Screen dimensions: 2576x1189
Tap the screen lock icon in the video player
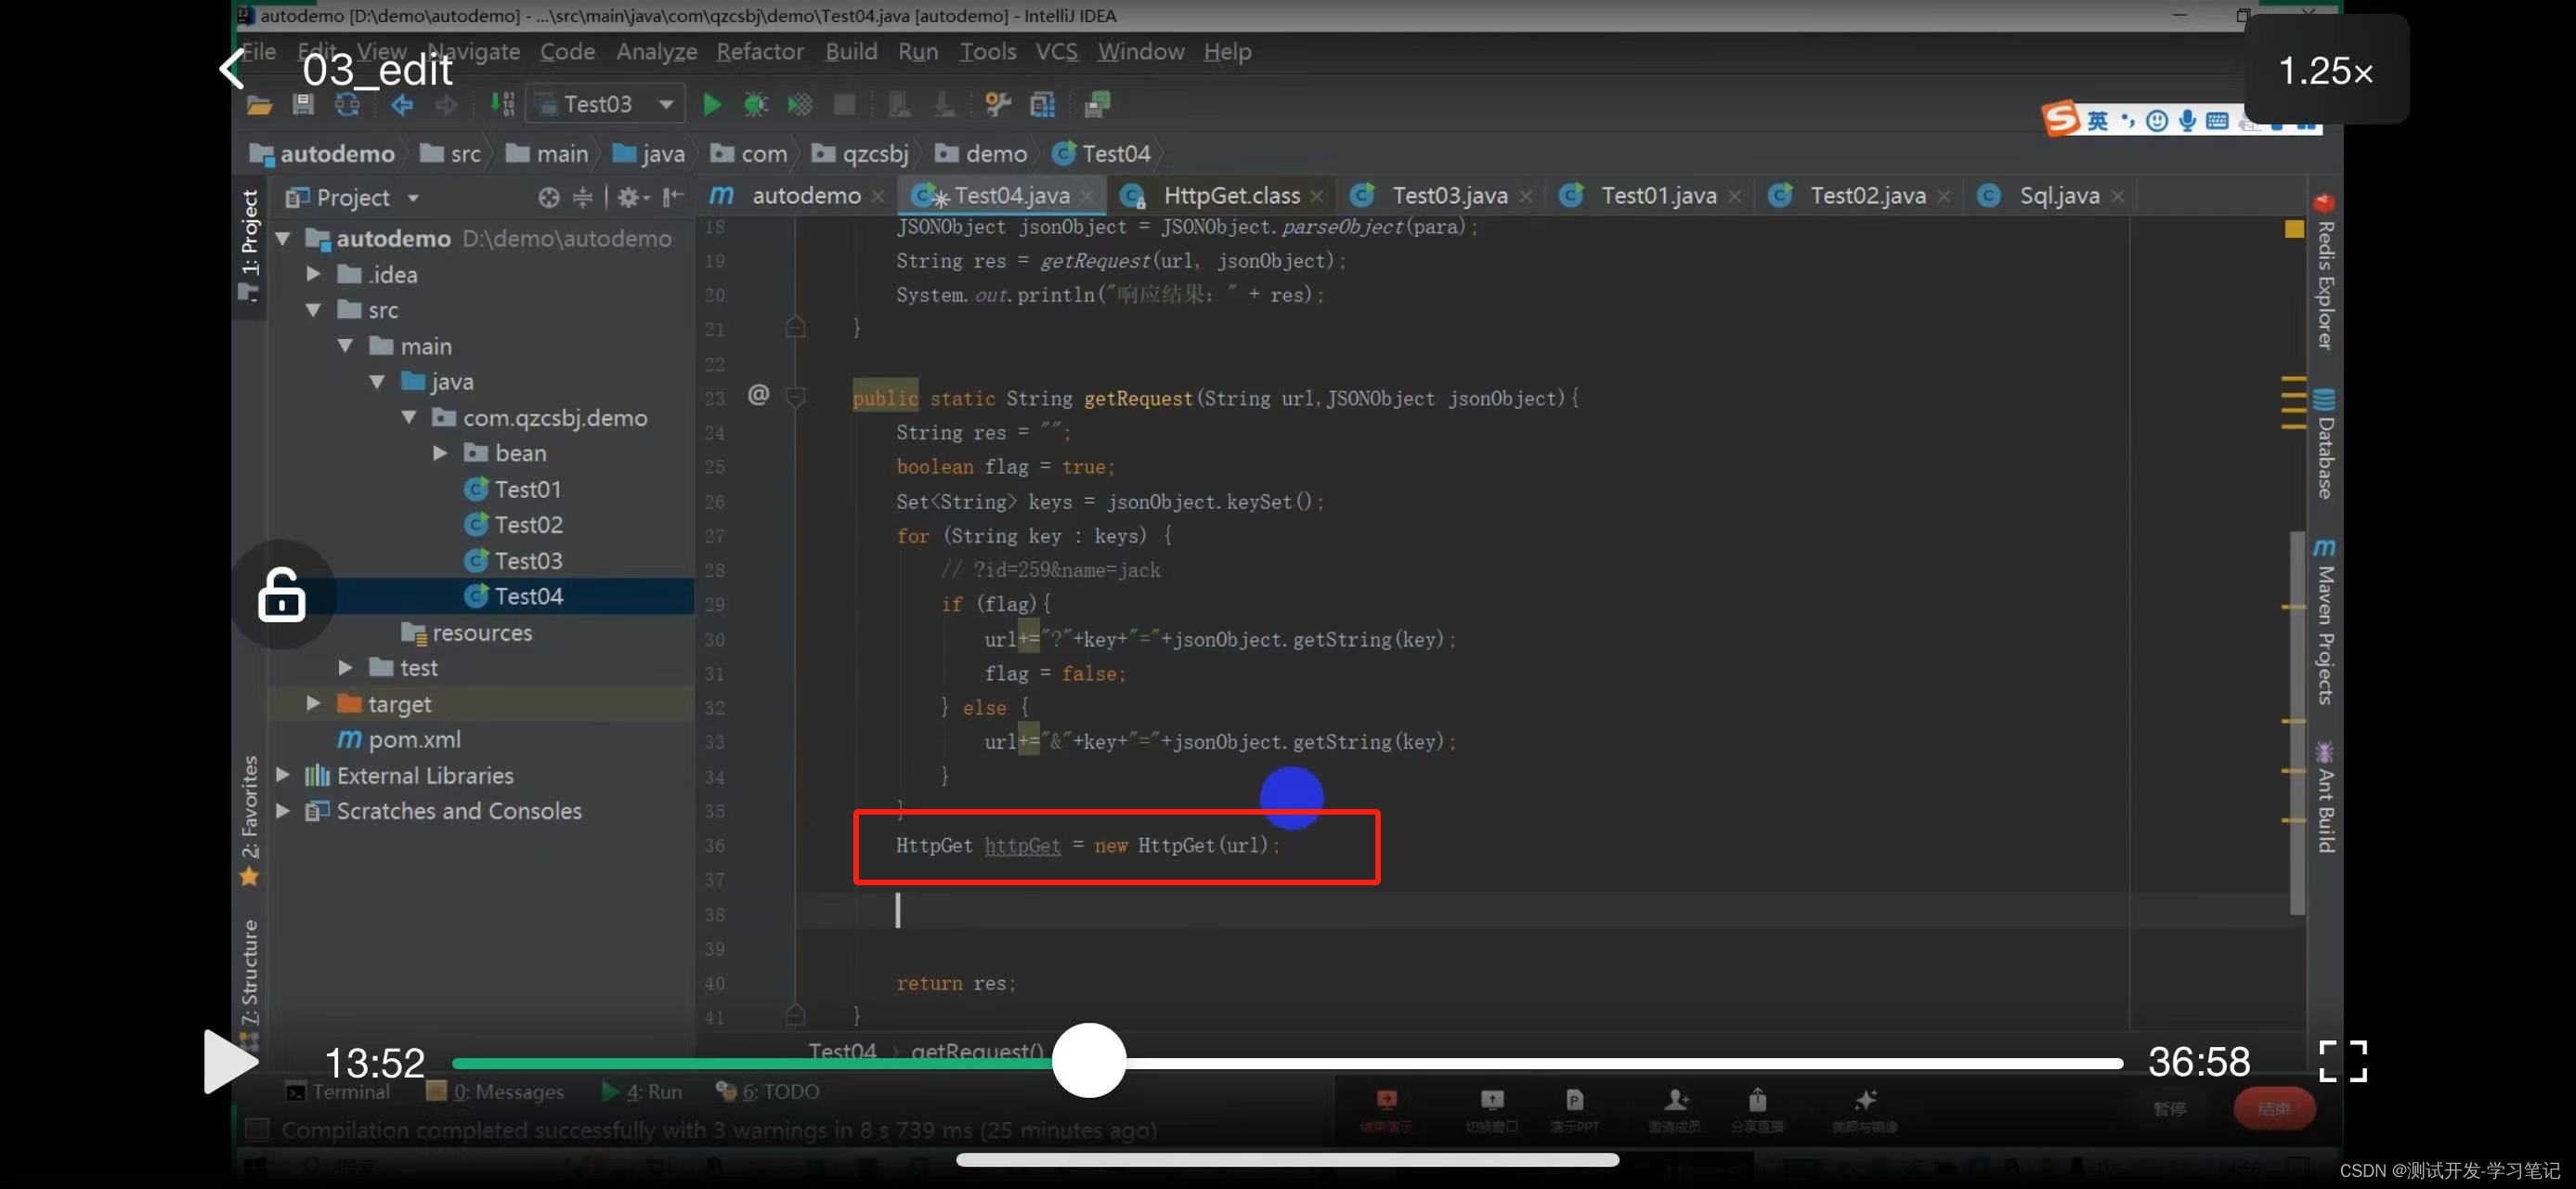coord(281,594)
